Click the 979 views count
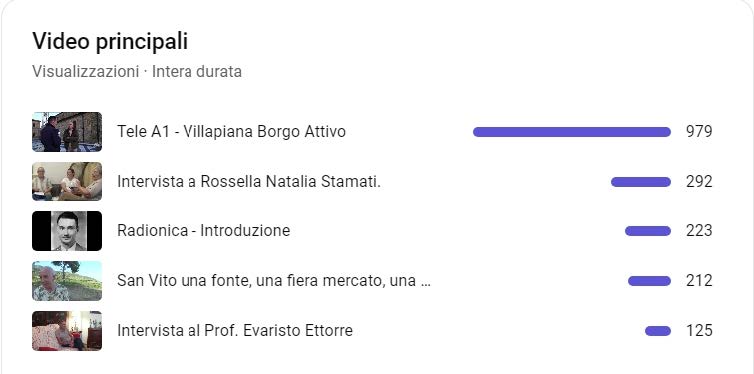 pyautogui.click(x=699, y=132)
